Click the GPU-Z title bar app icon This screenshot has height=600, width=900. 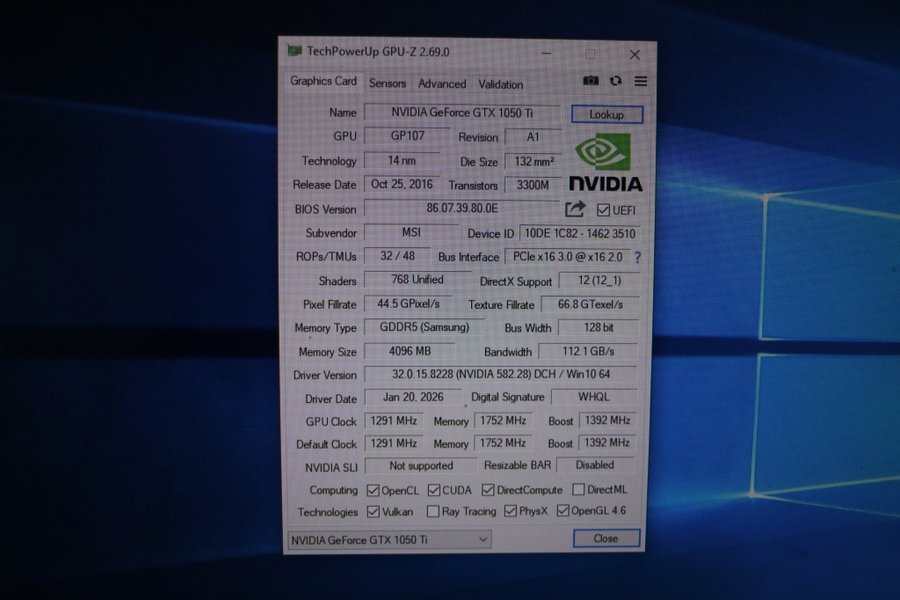tap(294, 51)
